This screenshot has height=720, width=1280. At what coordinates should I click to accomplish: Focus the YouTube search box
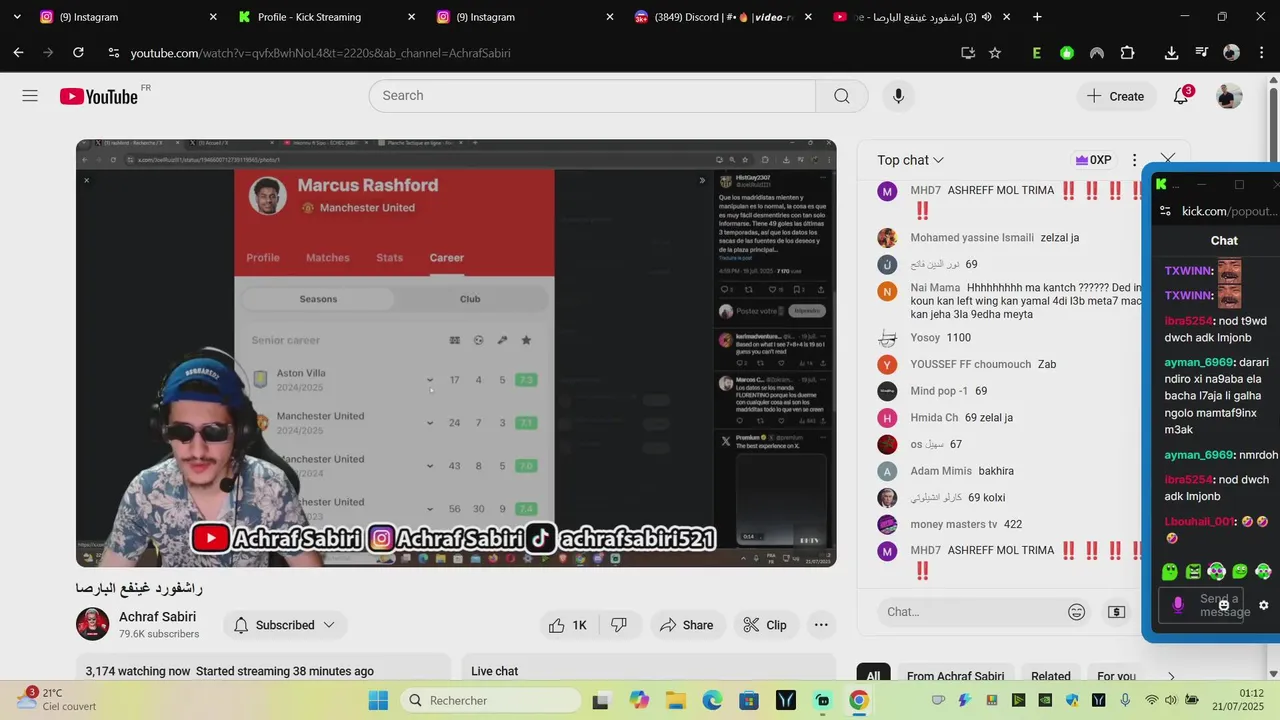(592, 96)
